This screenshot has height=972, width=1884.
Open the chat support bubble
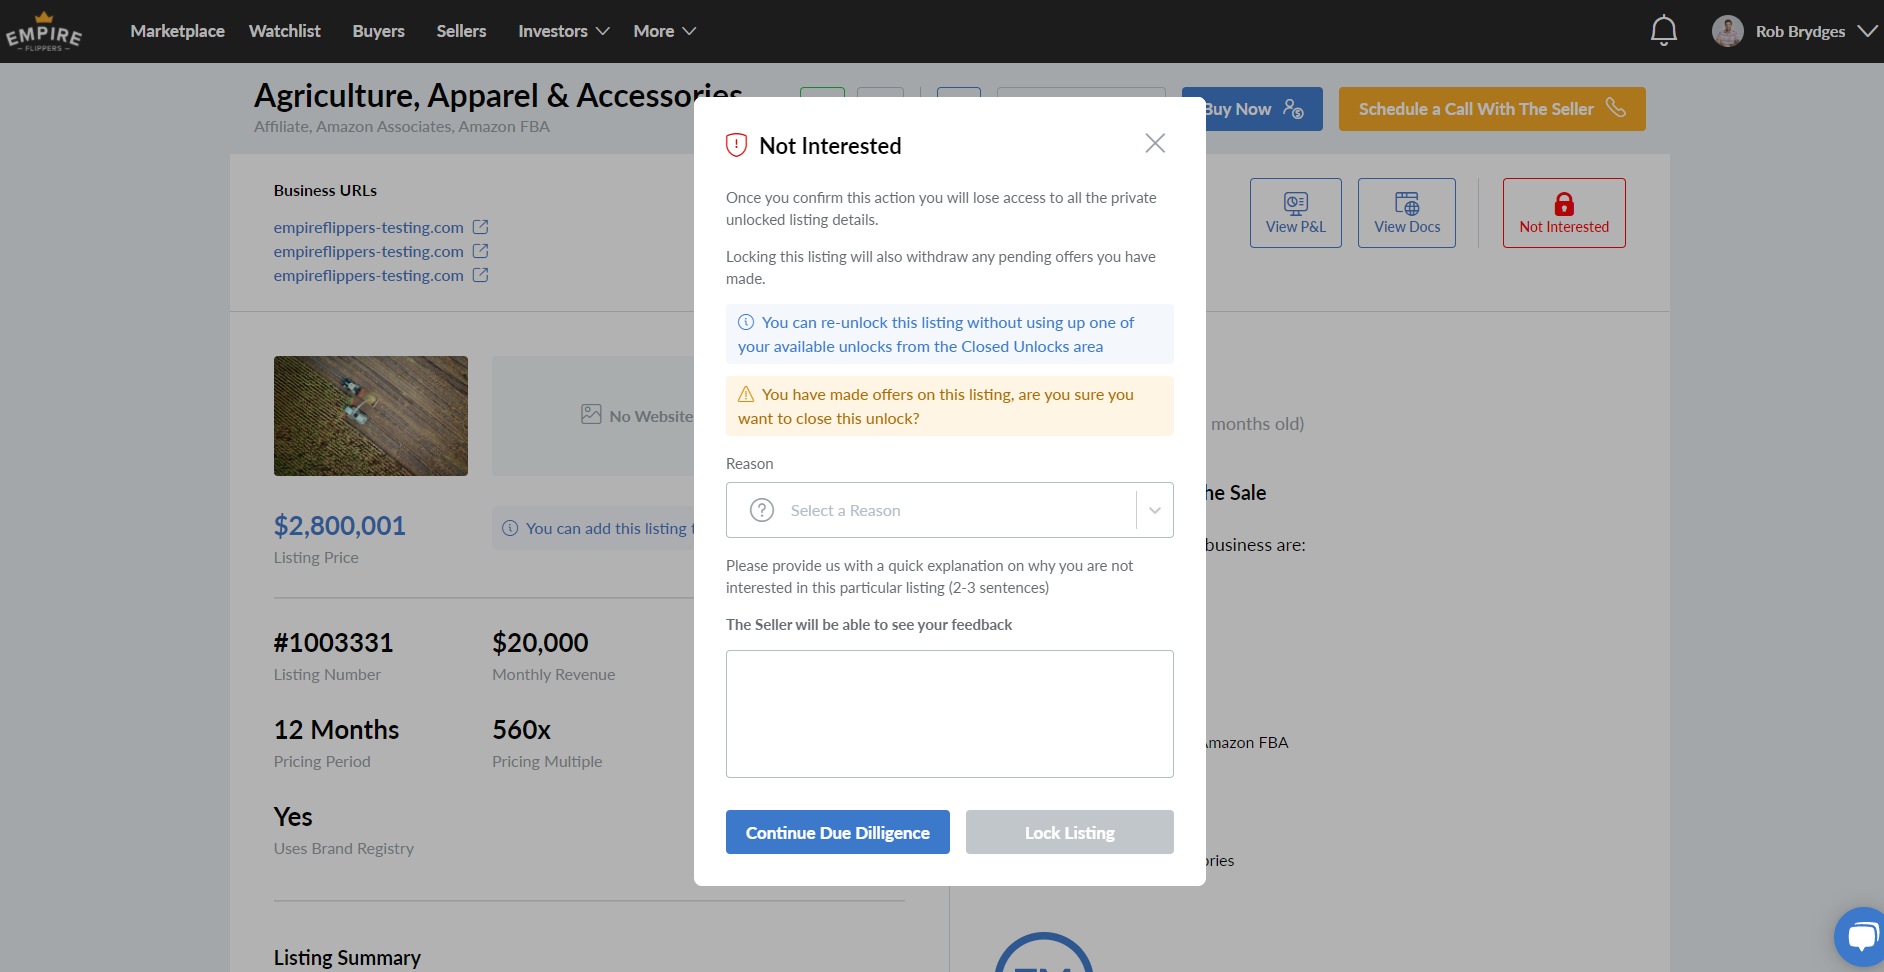[x=1861, y=937]
